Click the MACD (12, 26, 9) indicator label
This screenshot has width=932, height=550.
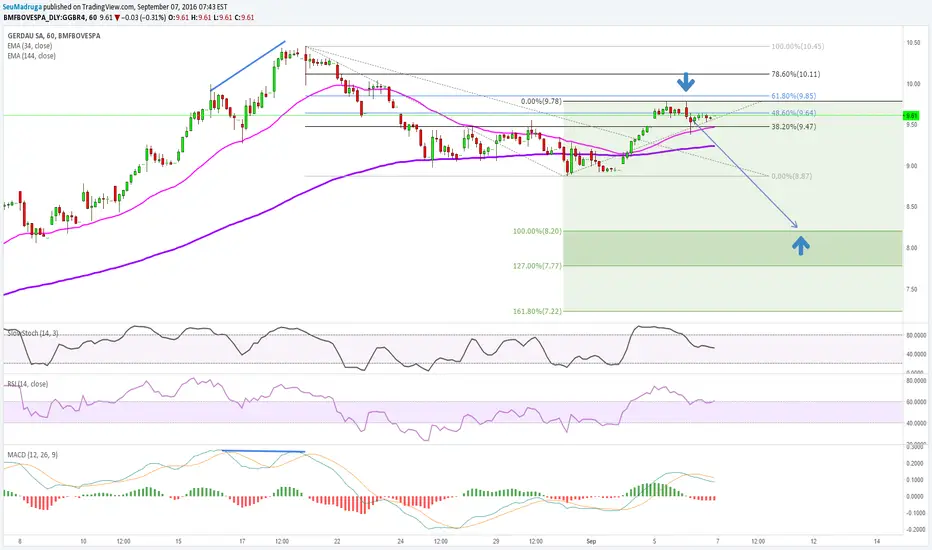click(33, 455)
